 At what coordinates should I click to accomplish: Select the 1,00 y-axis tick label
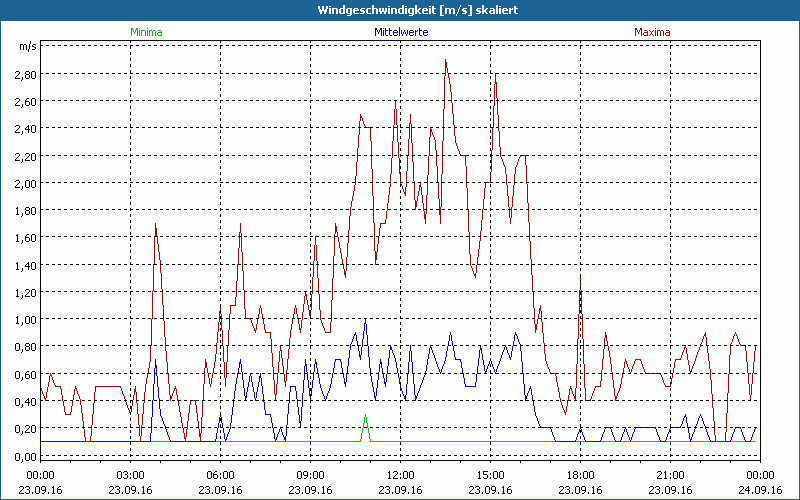(x=26, y=320)
